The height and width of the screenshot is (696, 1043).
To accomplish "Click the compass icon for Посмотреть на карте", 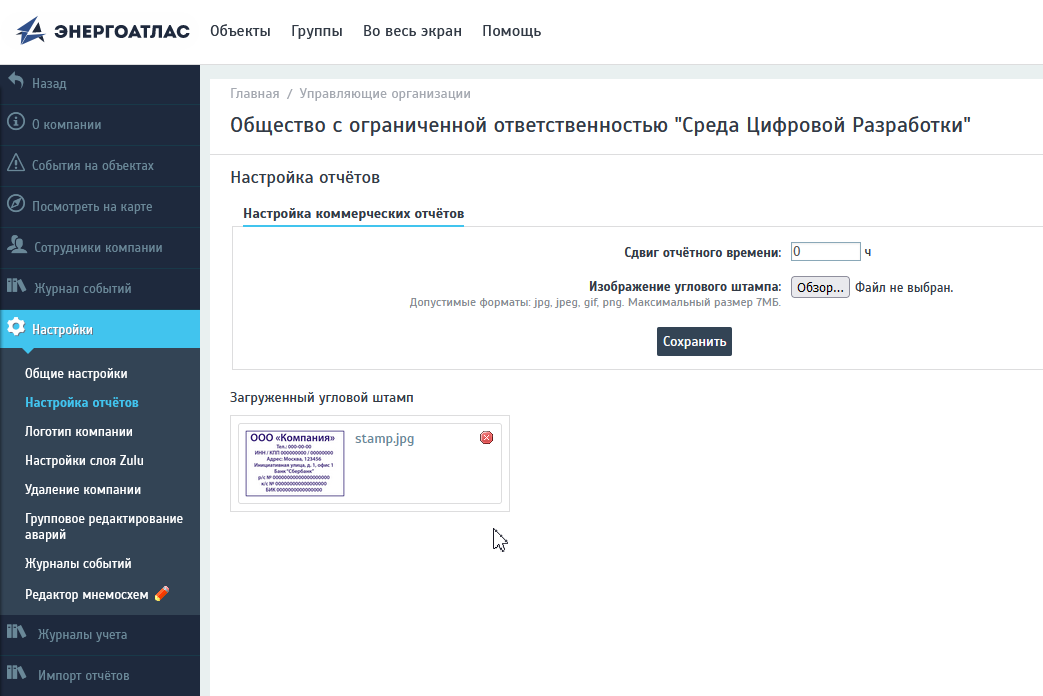I will pyautogui.click(x=16, y=205).
